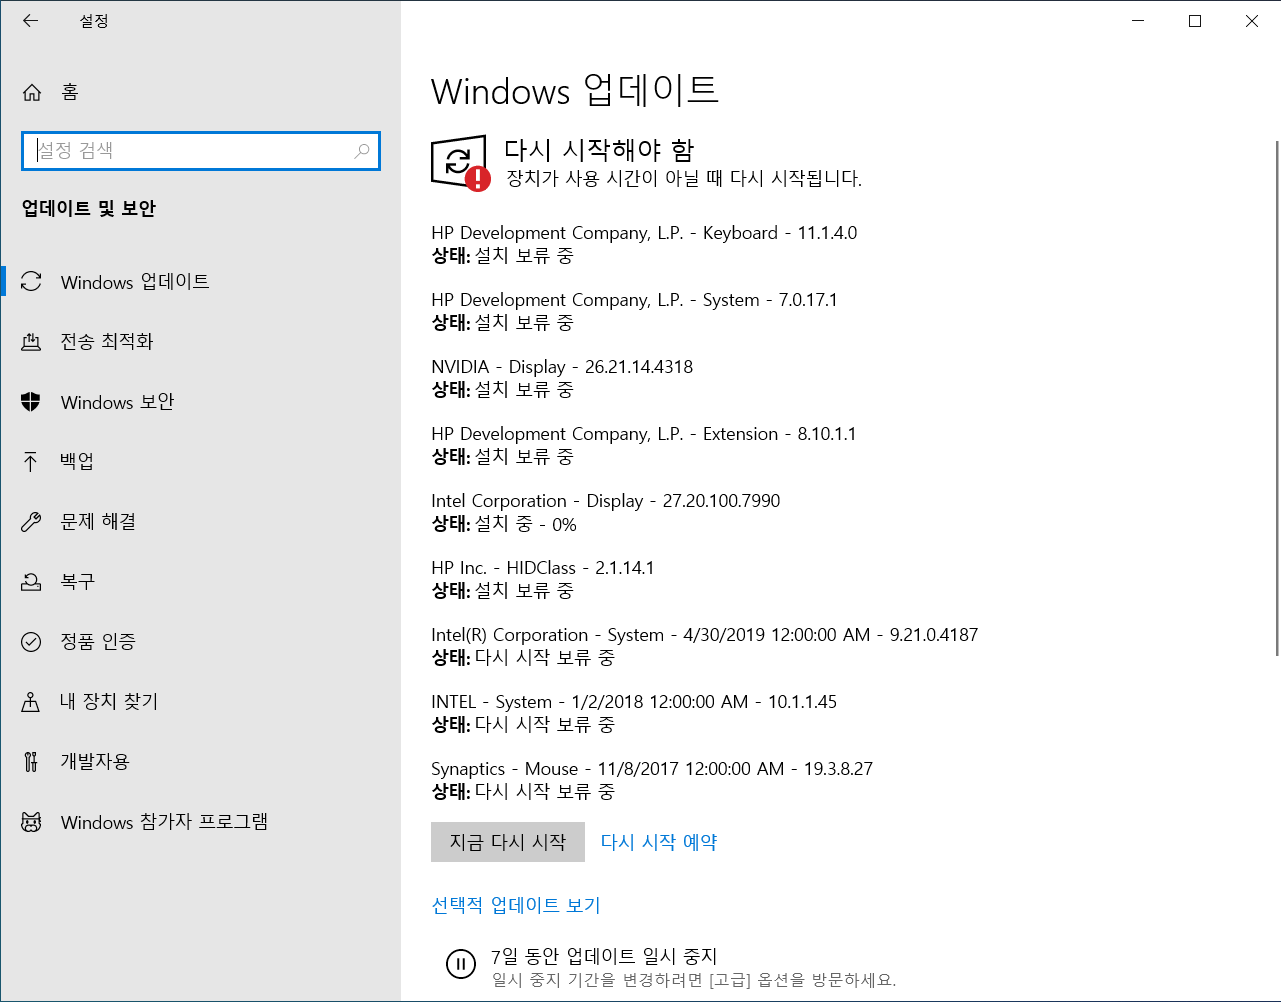Go to Windows 보안 section
1281x1002 pixels.
(200, 402)
